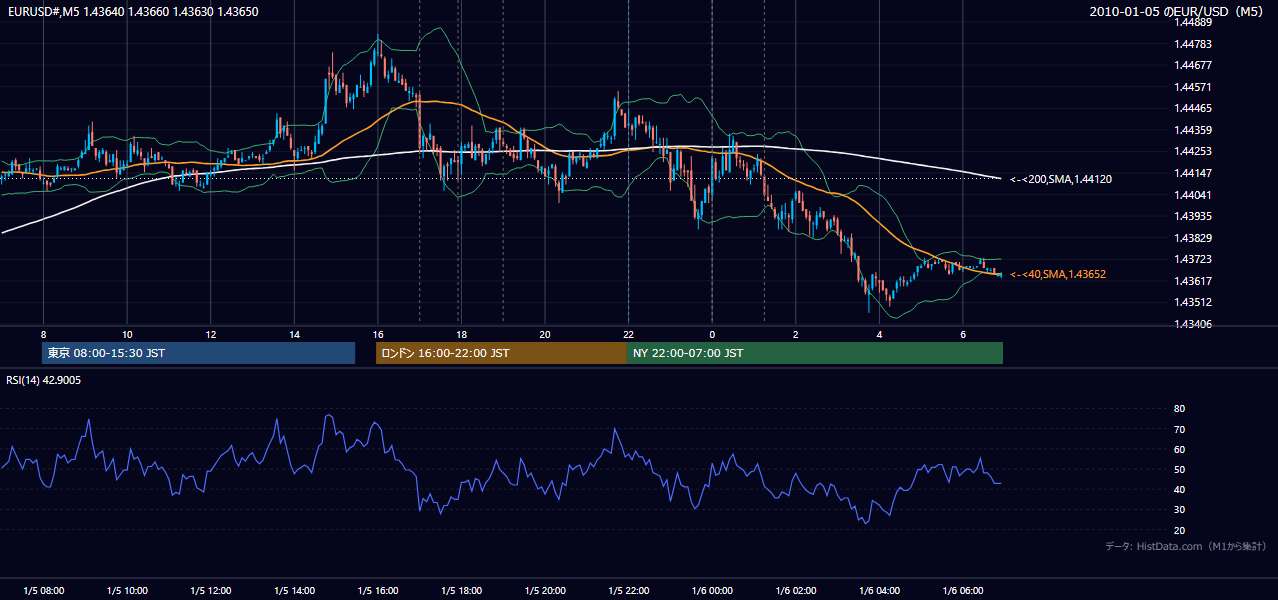
Task: Click the 1/6 02:00 time axis label
Action: pyautogui.click(x=795, y=591)
